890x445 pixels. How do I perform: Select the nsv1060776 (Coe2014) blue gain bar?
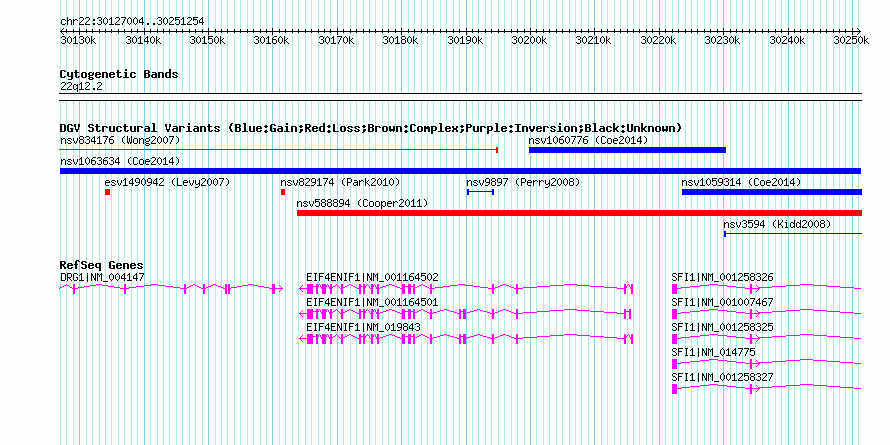coord(627,150)
